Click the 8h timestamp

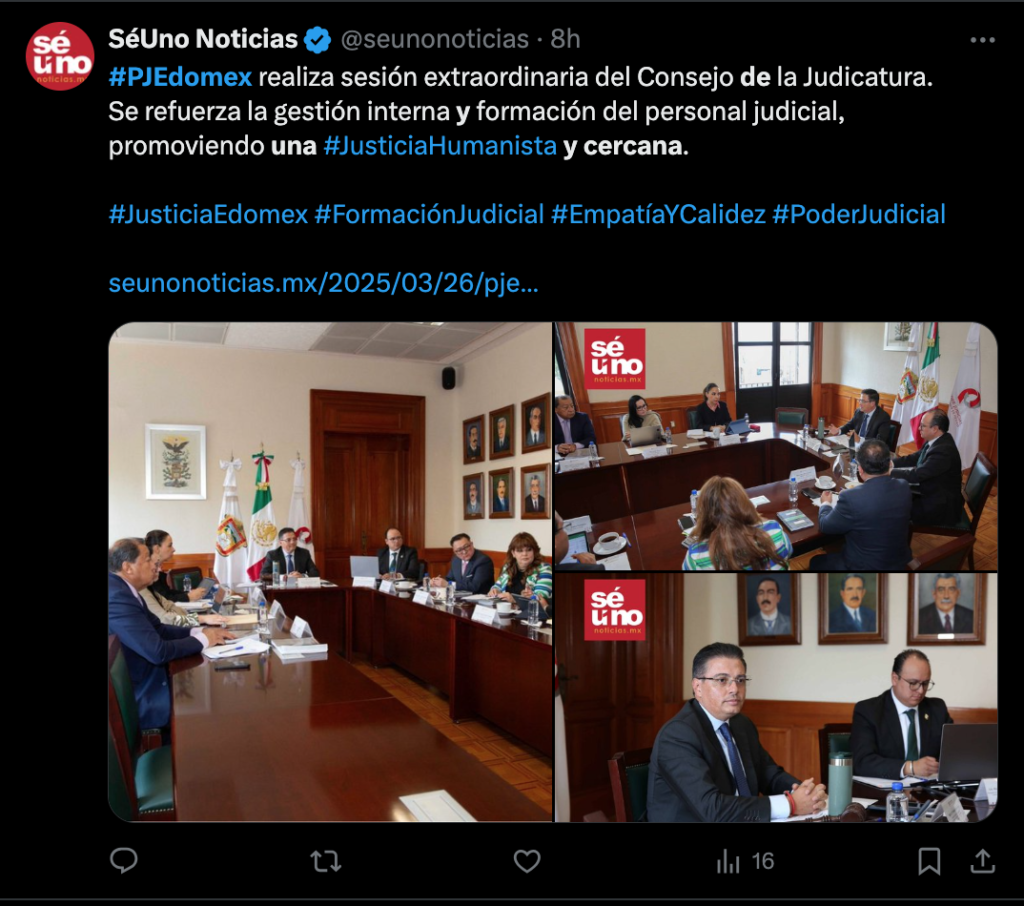click(x=565, y=39)
